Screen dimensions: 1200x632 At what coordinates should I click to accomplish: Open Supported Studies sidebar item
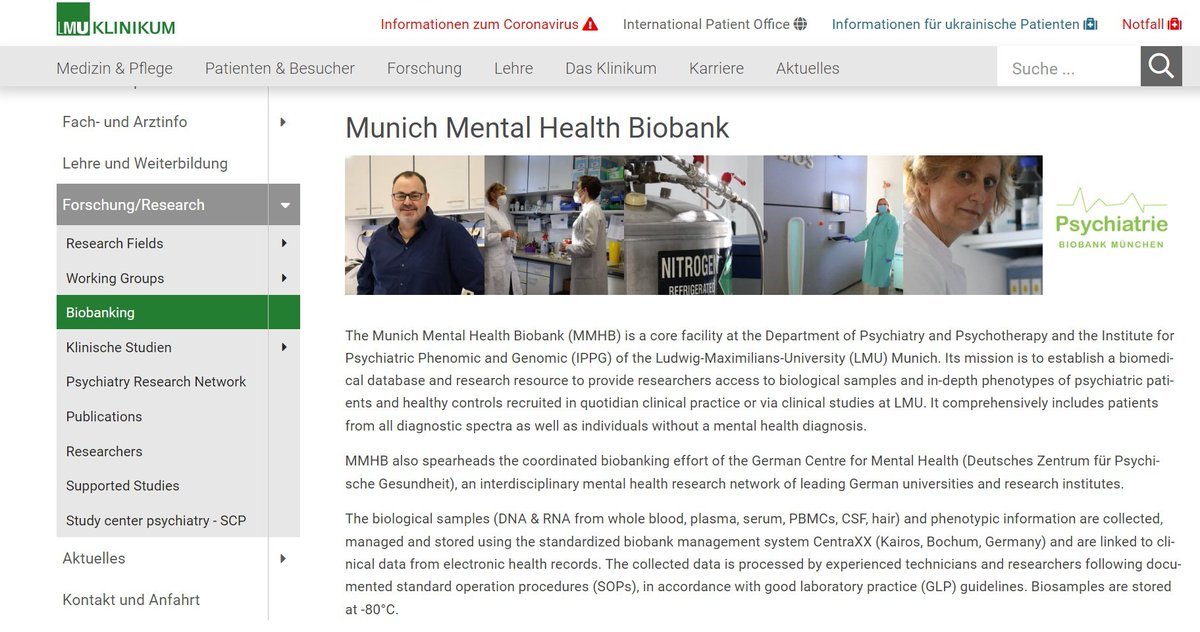pos(123,486)
